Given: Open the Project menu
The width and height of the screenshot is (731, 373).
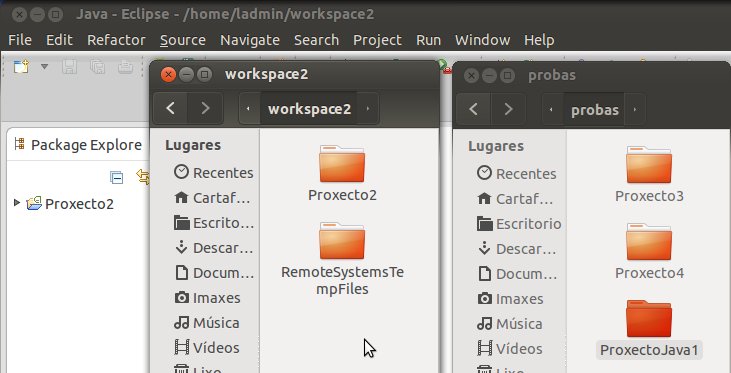Looking at the screenshot, I should point(377,40).
